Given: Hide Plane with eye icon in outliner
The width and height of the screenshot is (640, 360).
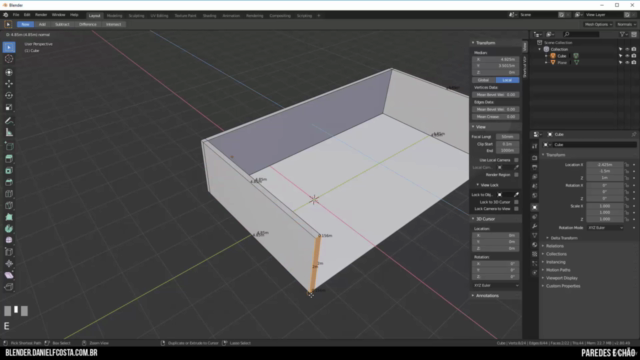Looking at the screenshot, I should point(627,62).
